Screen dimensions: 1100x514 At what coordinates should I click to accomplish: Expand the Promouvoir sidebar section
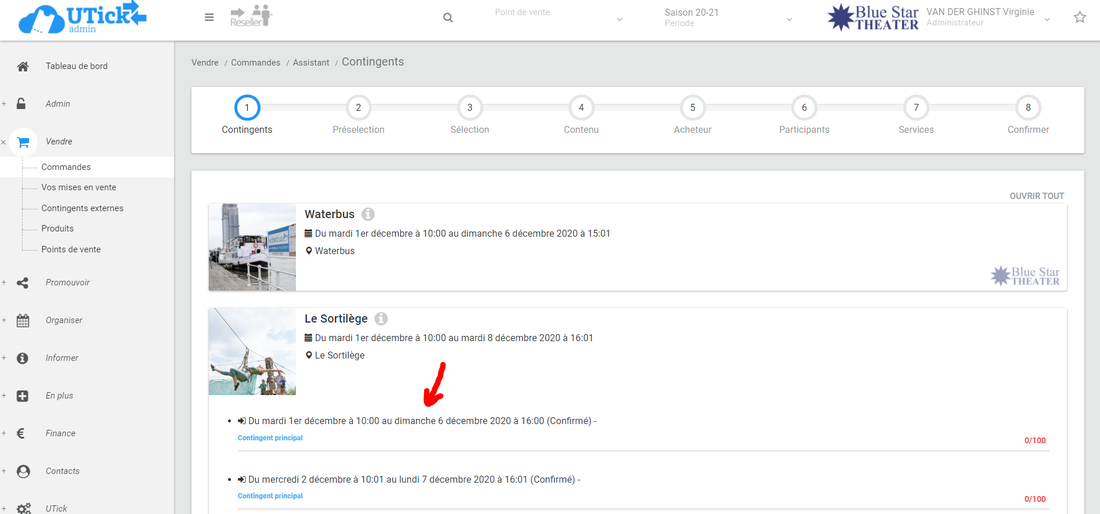[x=67, y=283]
